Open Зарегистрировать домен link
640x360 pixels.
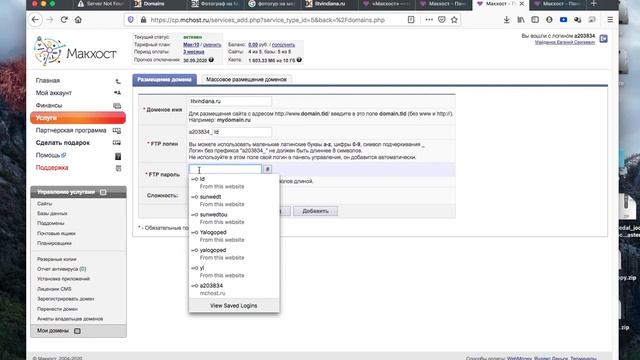pos(65,299)
